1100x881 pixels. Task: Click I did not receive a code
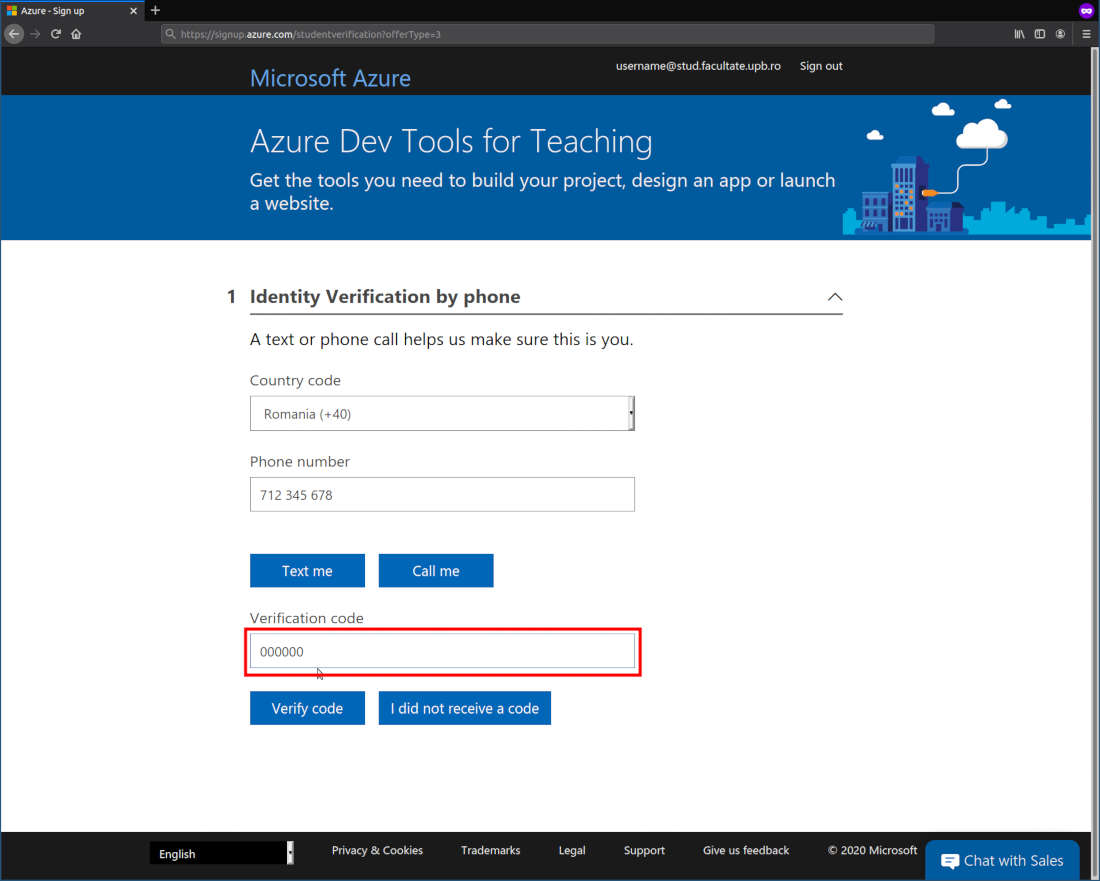(x=464, y=707)
